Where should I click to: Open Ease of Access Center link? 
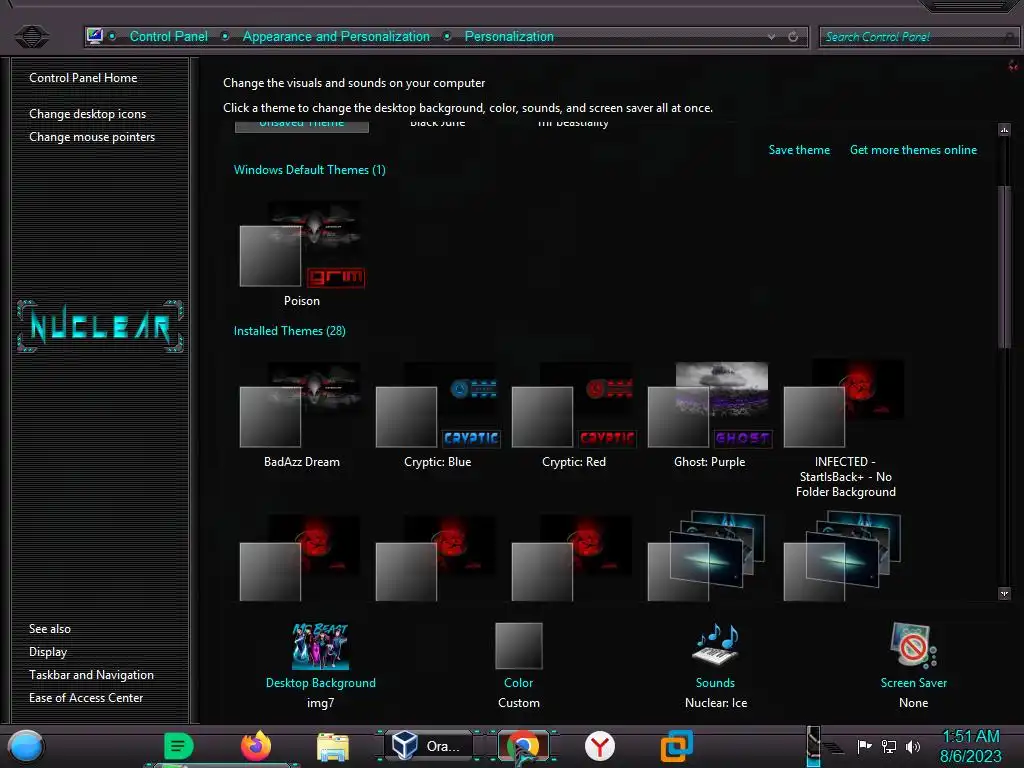pyautogui.click(x=86, y=697)
